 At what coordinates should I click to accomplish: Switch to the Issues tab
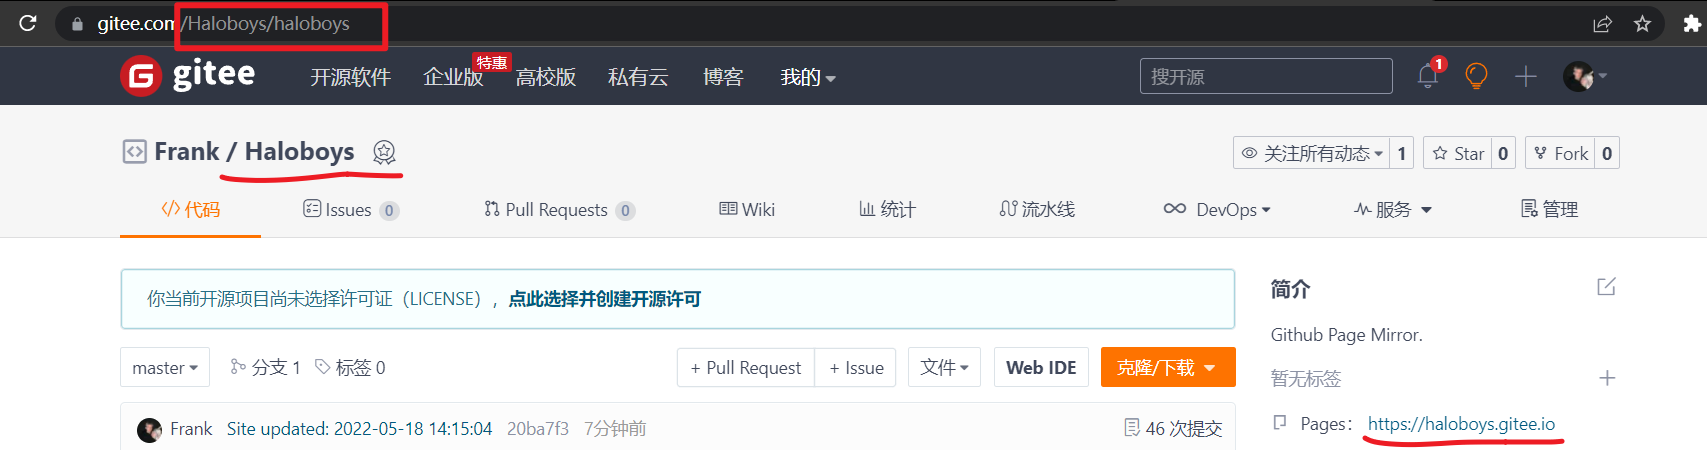351,209
